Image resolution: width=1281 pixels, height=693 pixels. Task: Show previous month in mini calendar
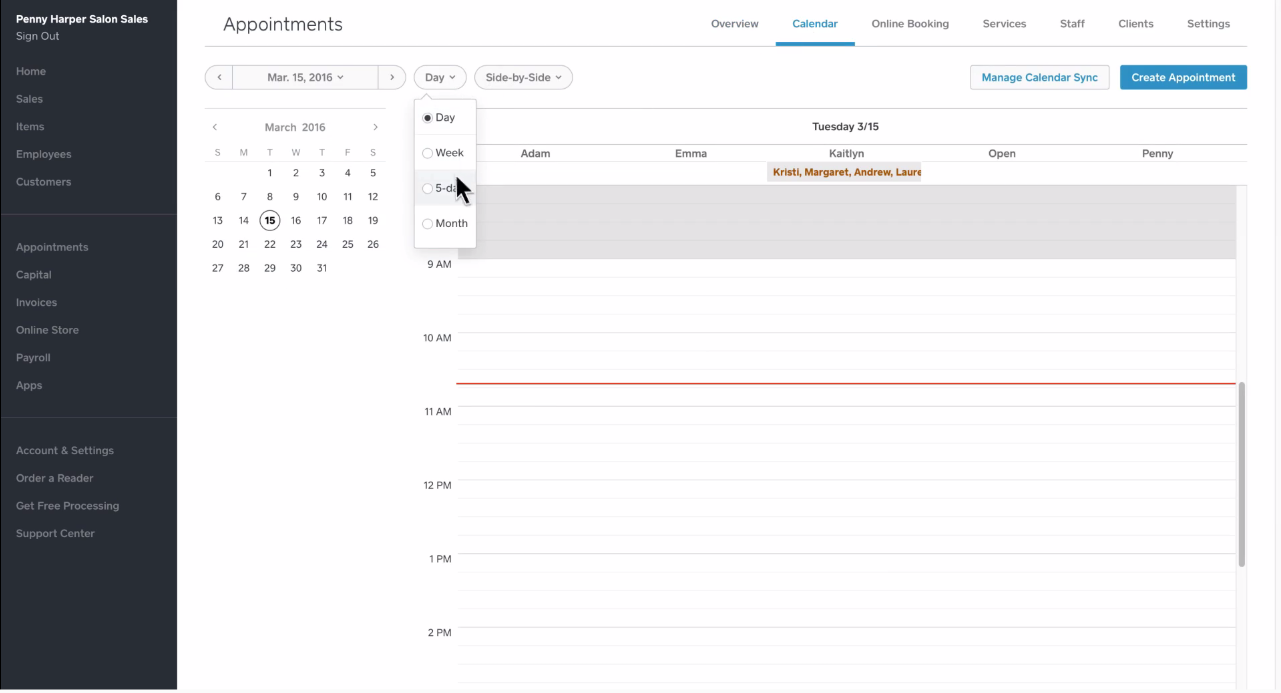[x=214, y=127]
